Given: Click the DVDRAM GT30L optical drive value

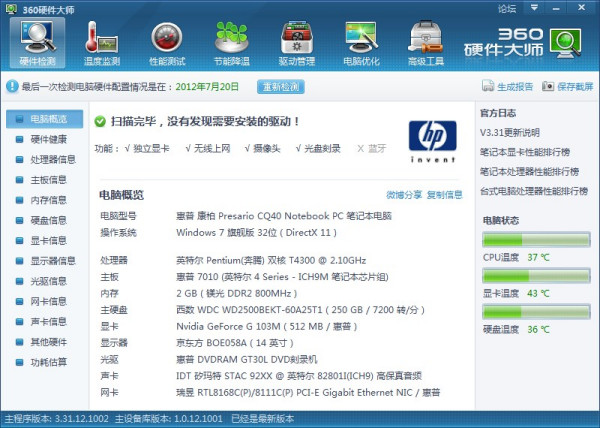Looking at the screenshot, I should (247, 360).
